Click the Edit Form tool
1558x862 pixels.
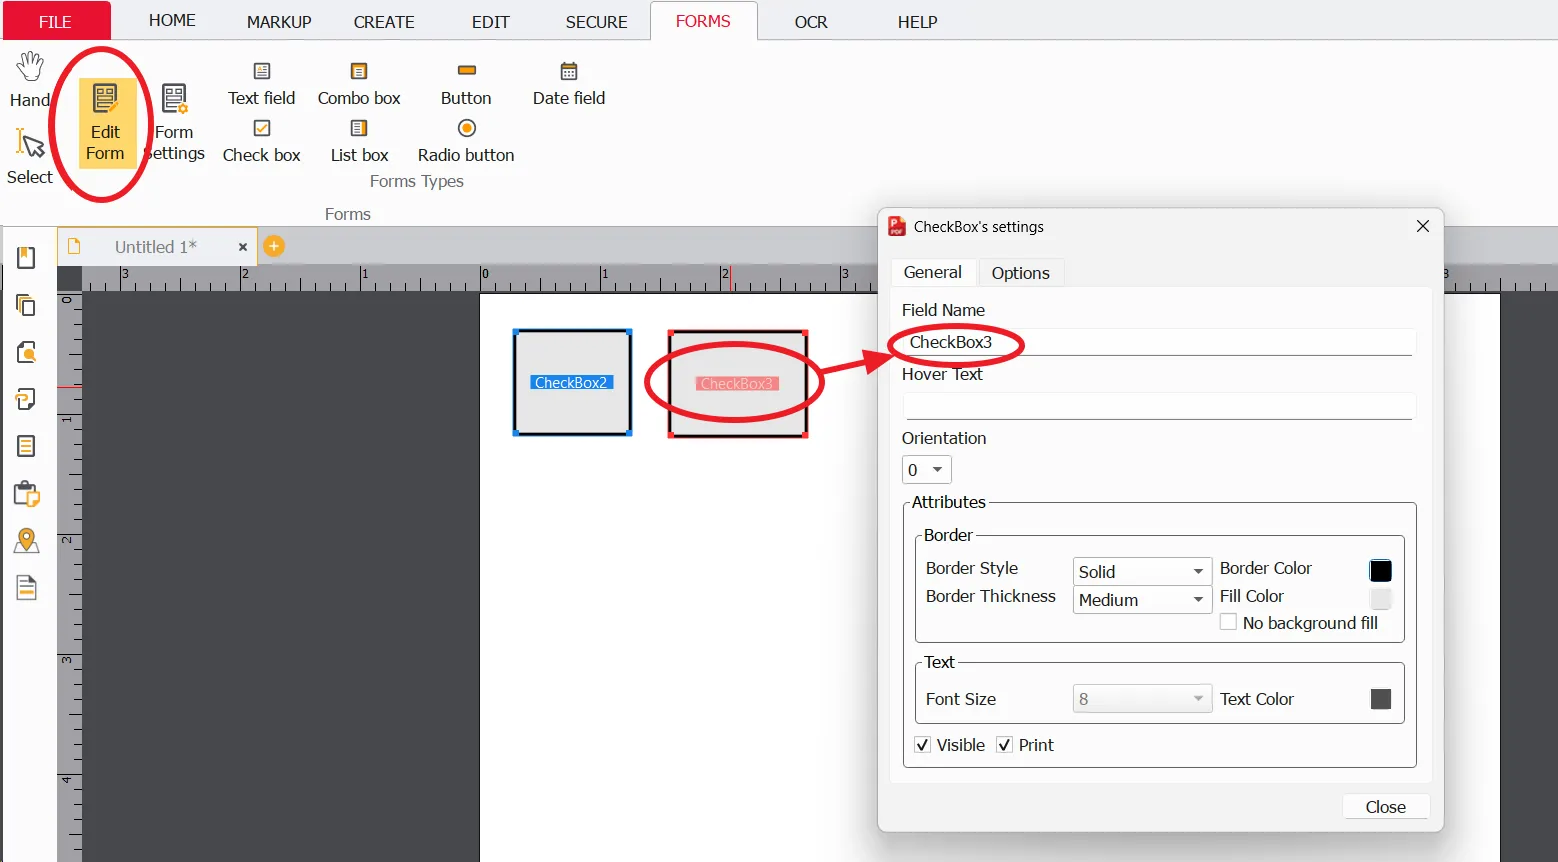105,123
